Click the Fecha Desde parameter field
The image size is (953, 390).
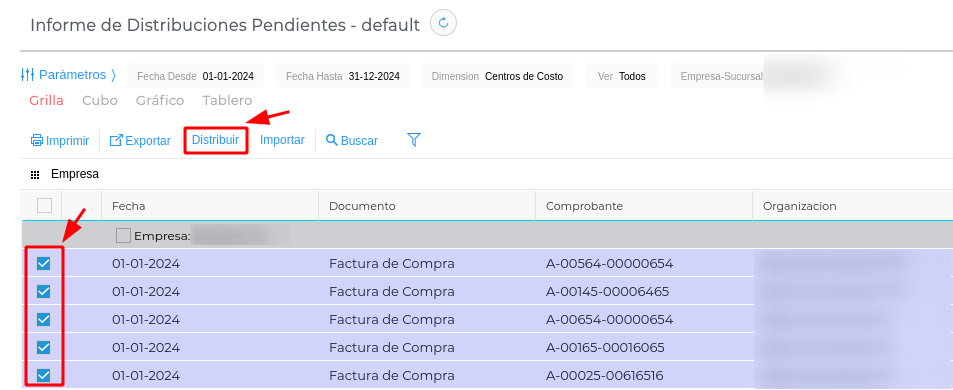tap(196, 76)
